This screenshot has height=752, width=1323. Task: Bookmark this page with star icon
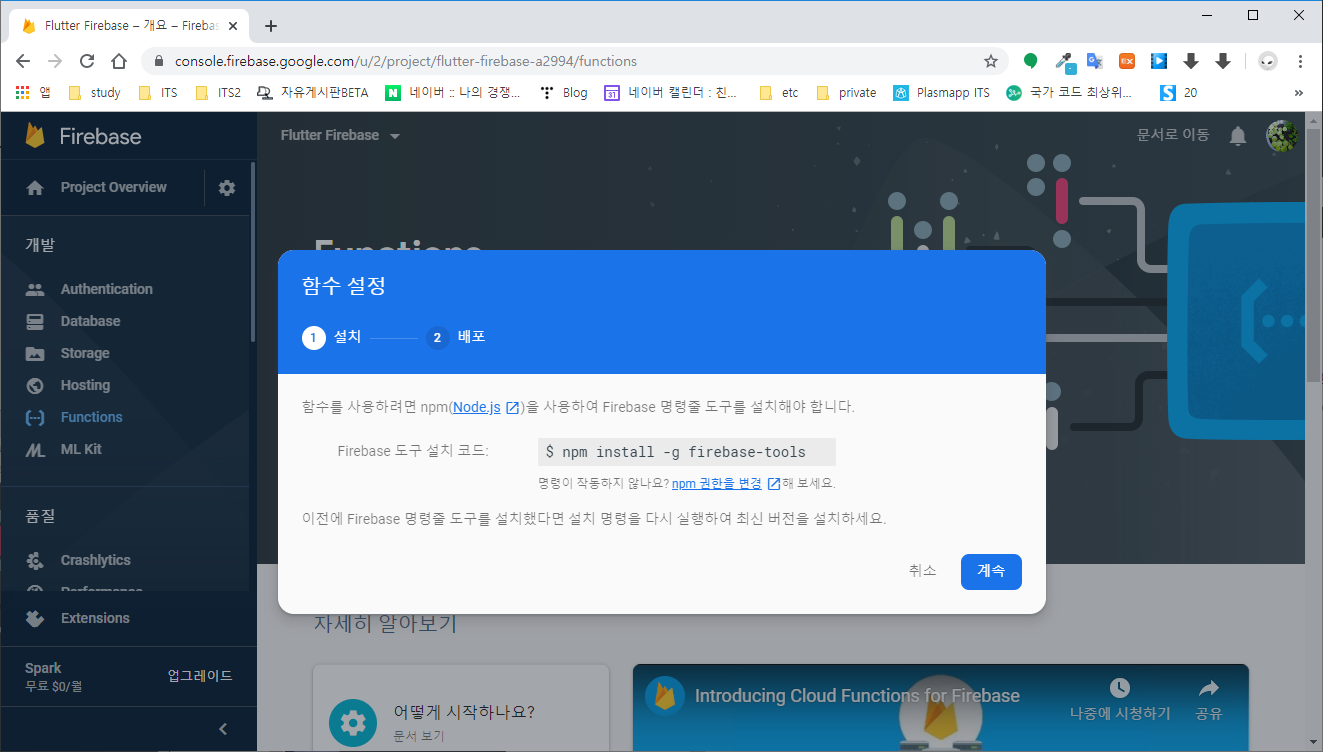click(x=991, y=61)
